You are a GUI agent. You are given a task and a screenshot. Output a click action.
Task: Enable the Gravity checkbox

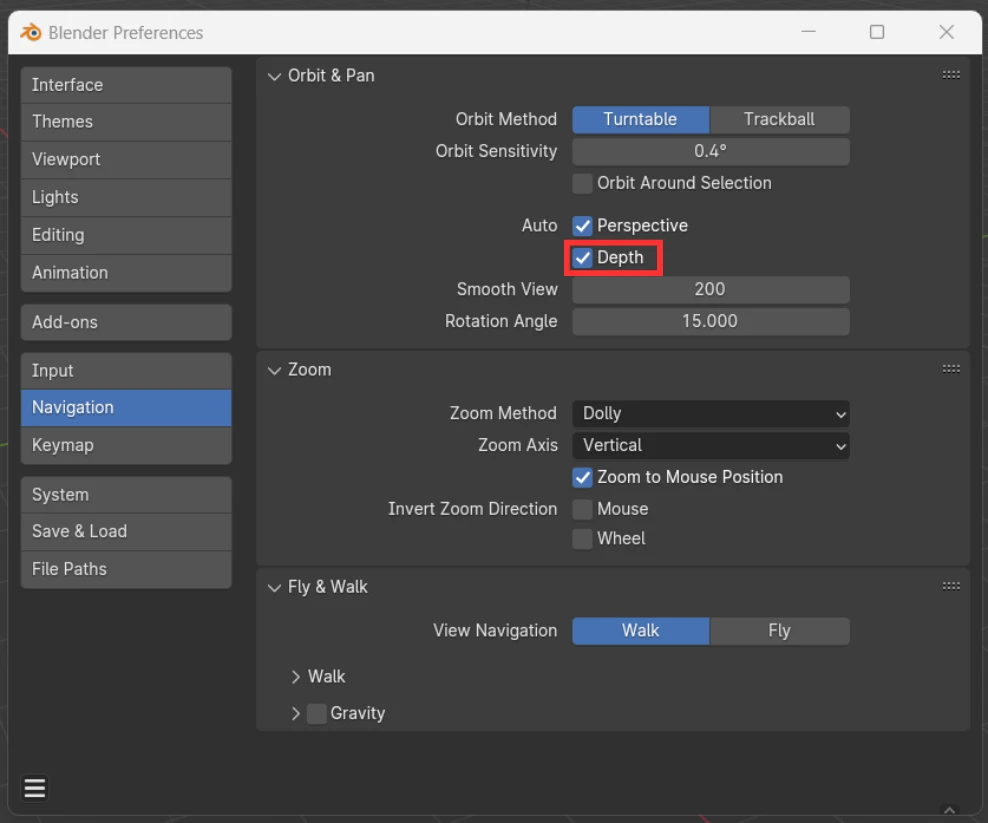[x=316, y=713]
